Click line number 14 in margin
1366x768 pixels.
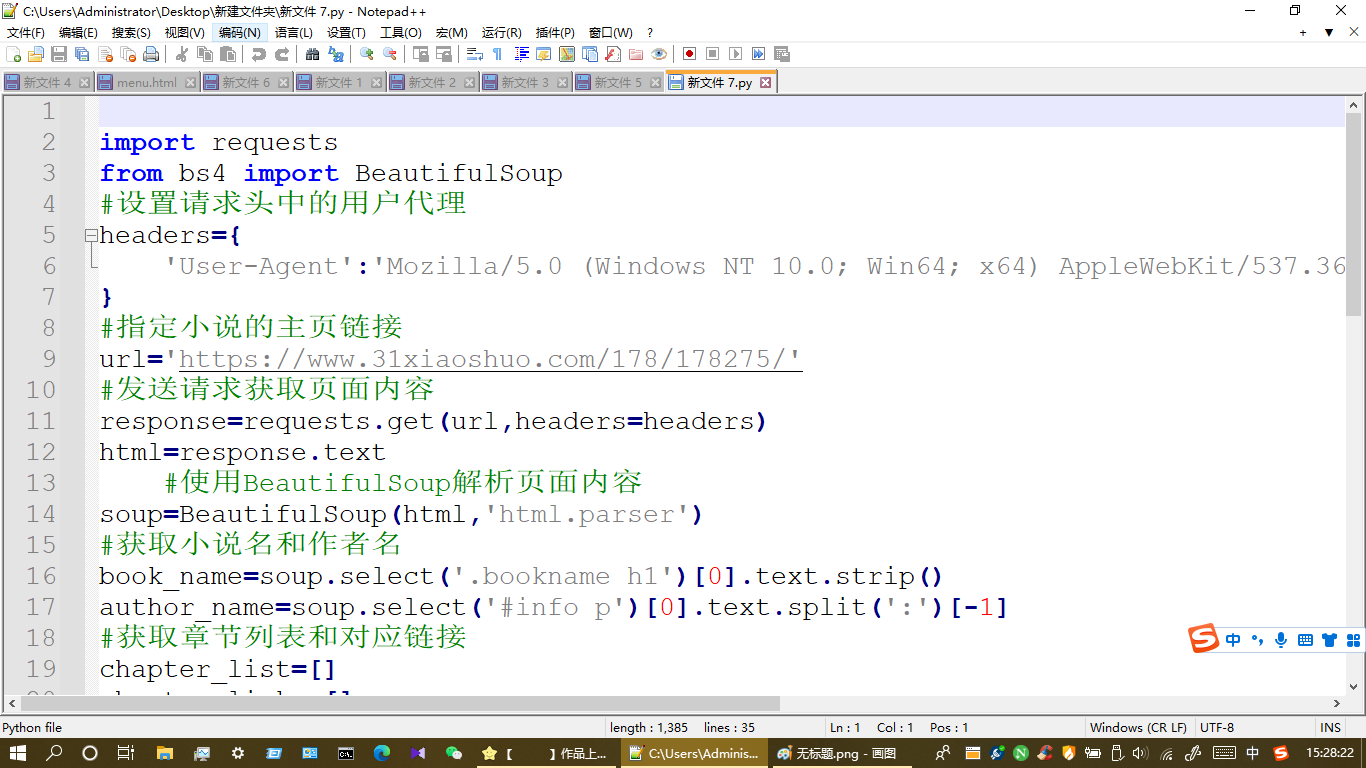[x=41, y=514]
